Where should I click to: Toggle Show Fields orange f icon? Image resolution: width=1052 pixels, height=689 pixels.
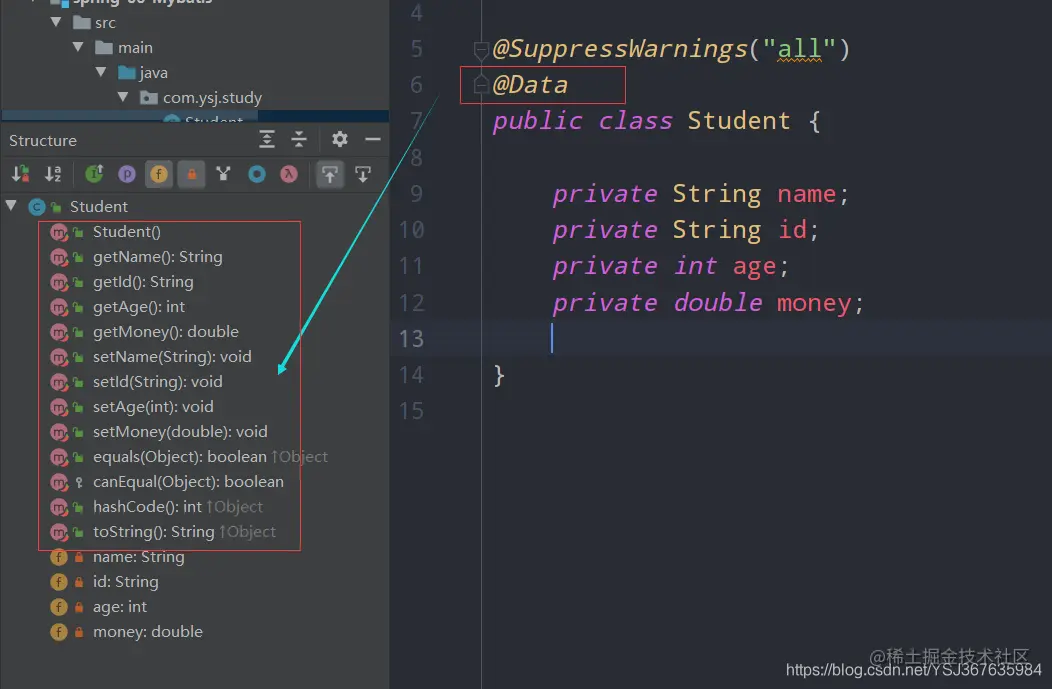tap(159, 174)
